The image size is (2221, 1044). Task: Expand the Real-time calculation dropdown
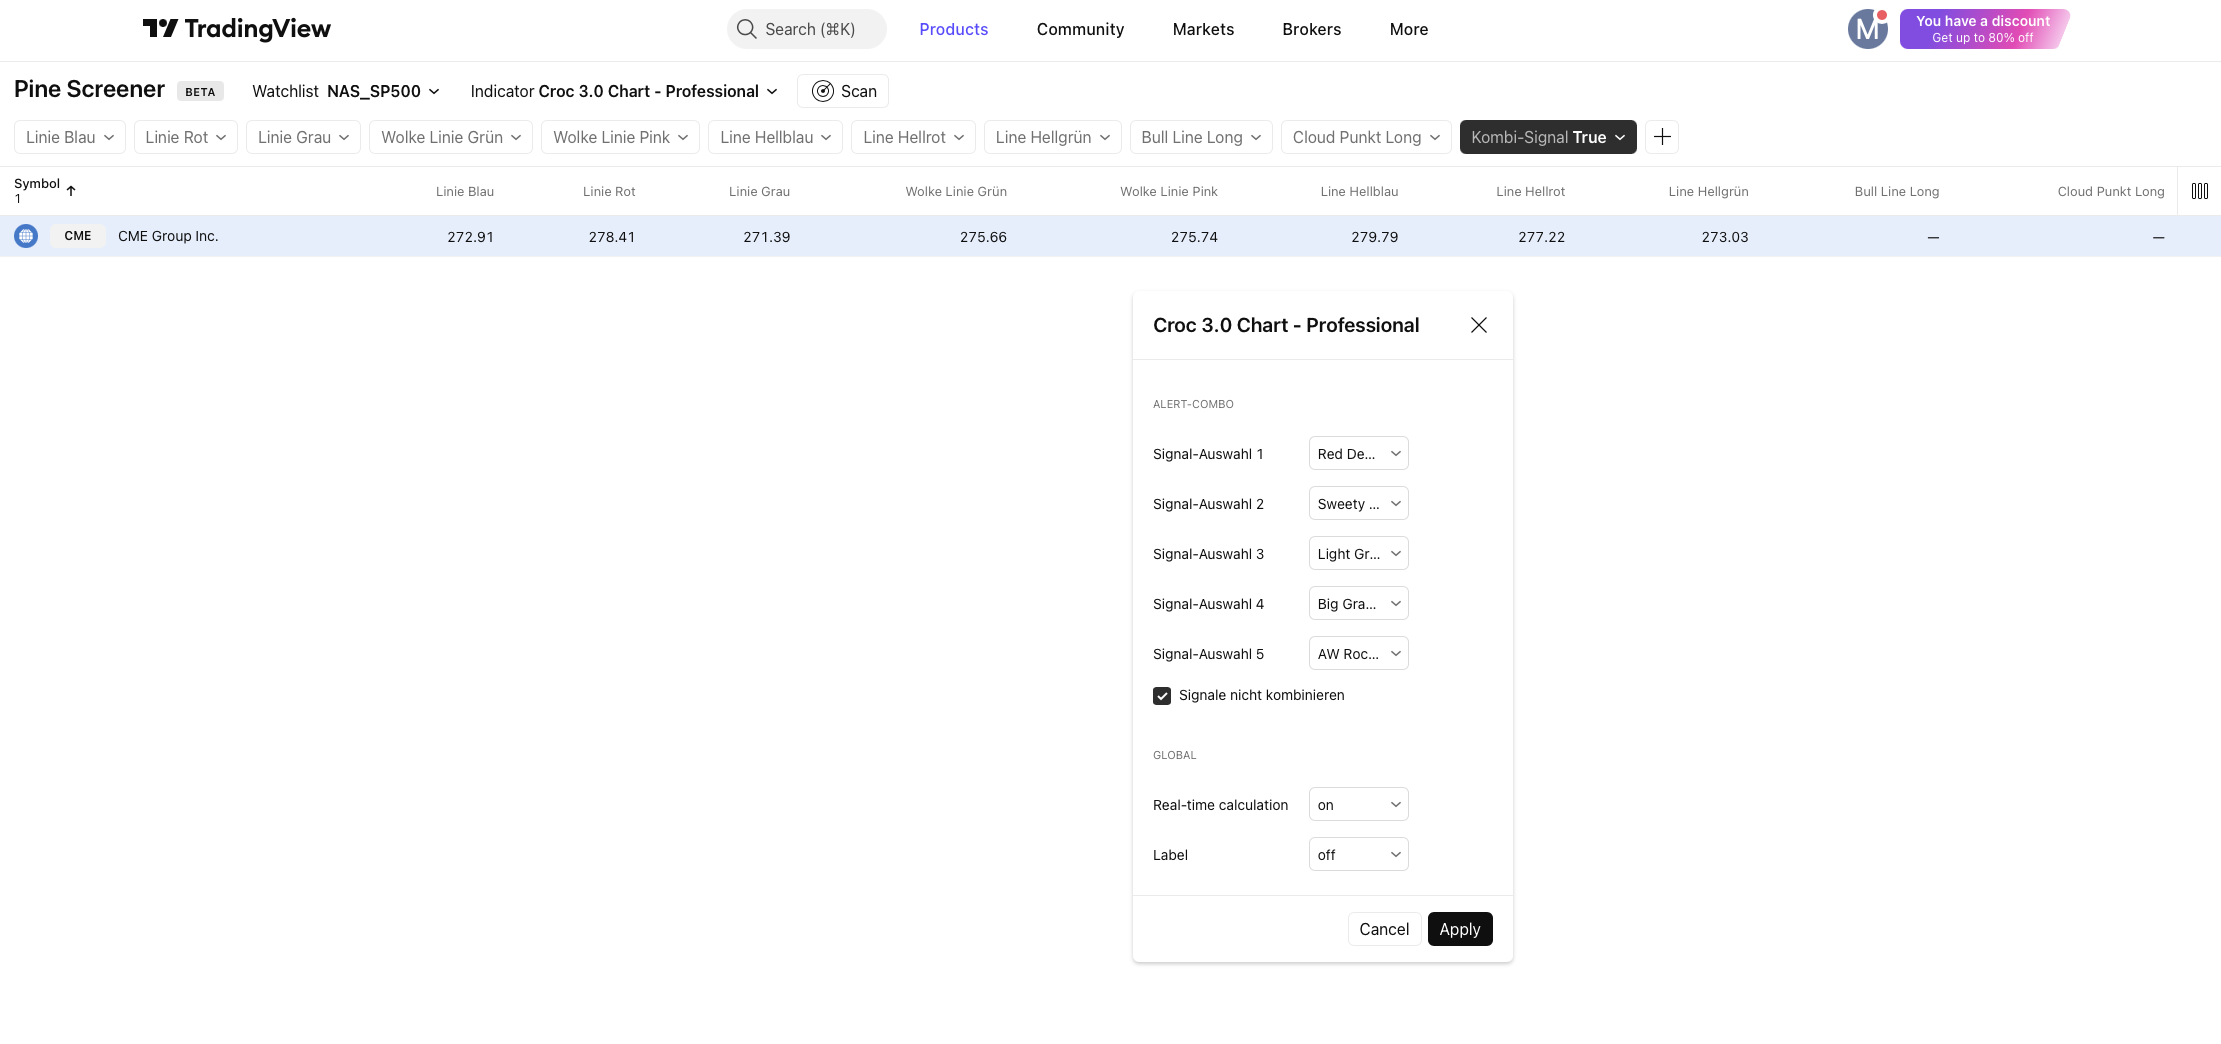[1358, 805]
